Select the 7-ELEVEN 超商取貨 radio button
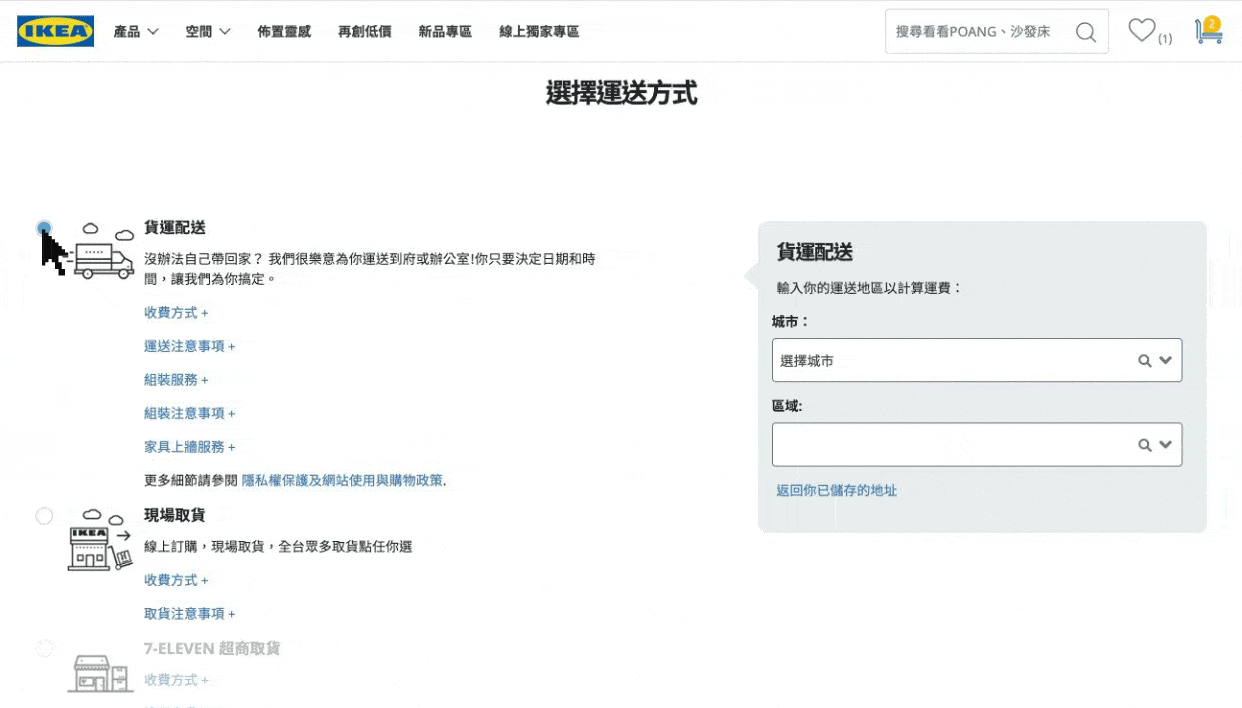Screen dimensions: 1242x708 point(44,649)
